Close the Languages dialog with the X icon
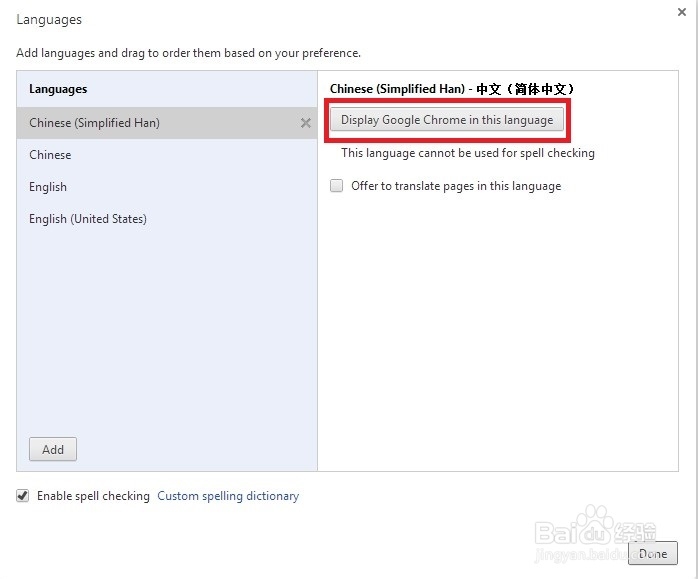The height and width of the screenshot is (579, 698). (x=682, y=12)
